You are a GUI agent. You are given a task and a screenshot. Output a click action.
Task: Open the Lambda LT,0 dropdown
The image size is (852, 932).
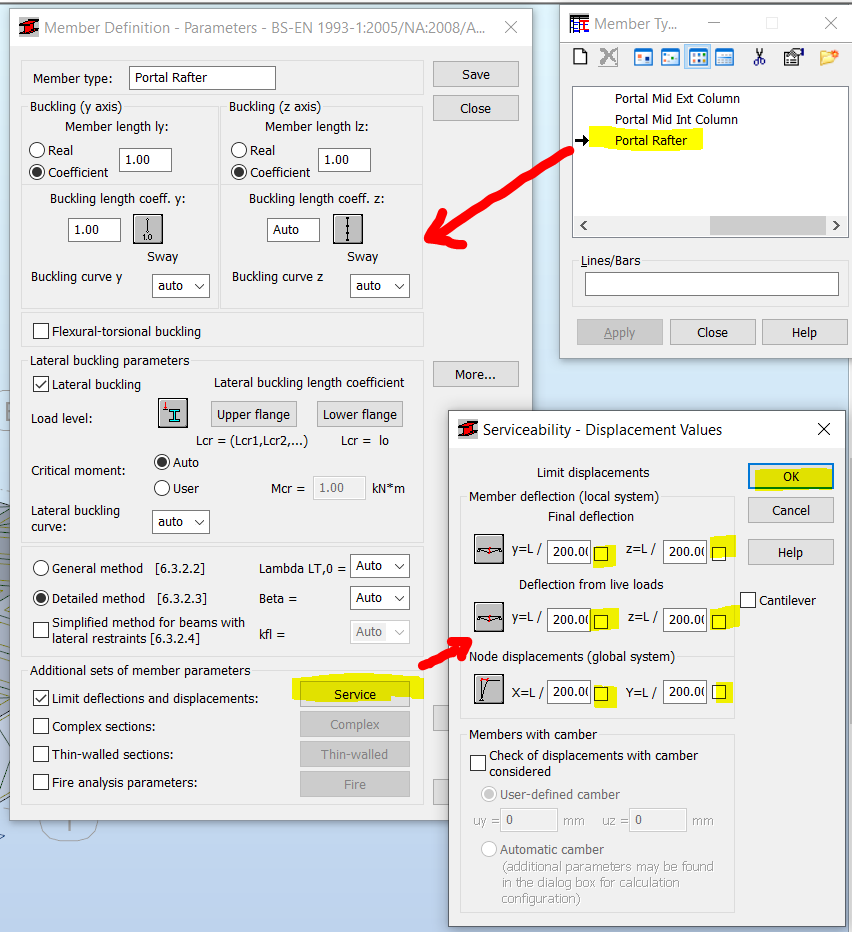[x=379, y=566]
